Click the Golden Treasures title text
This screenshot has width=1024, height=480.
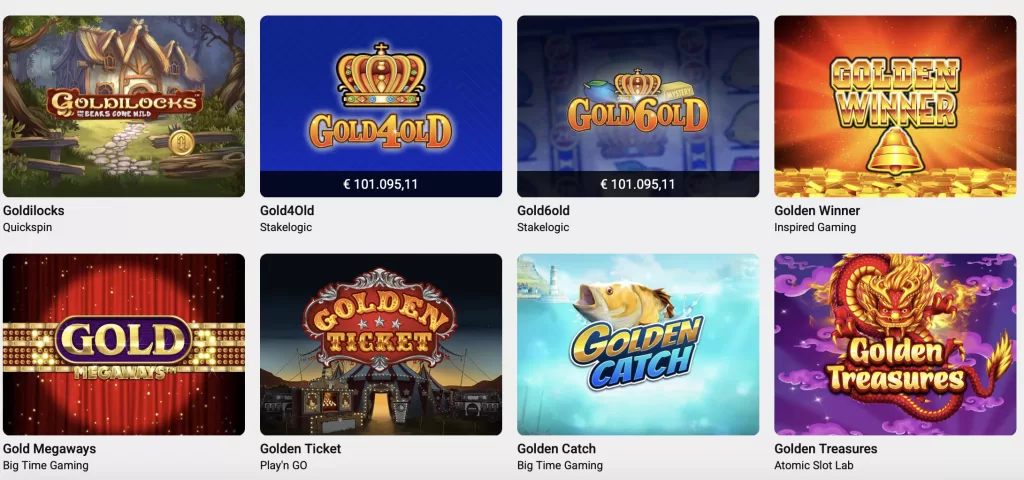(x=825, y=449)
